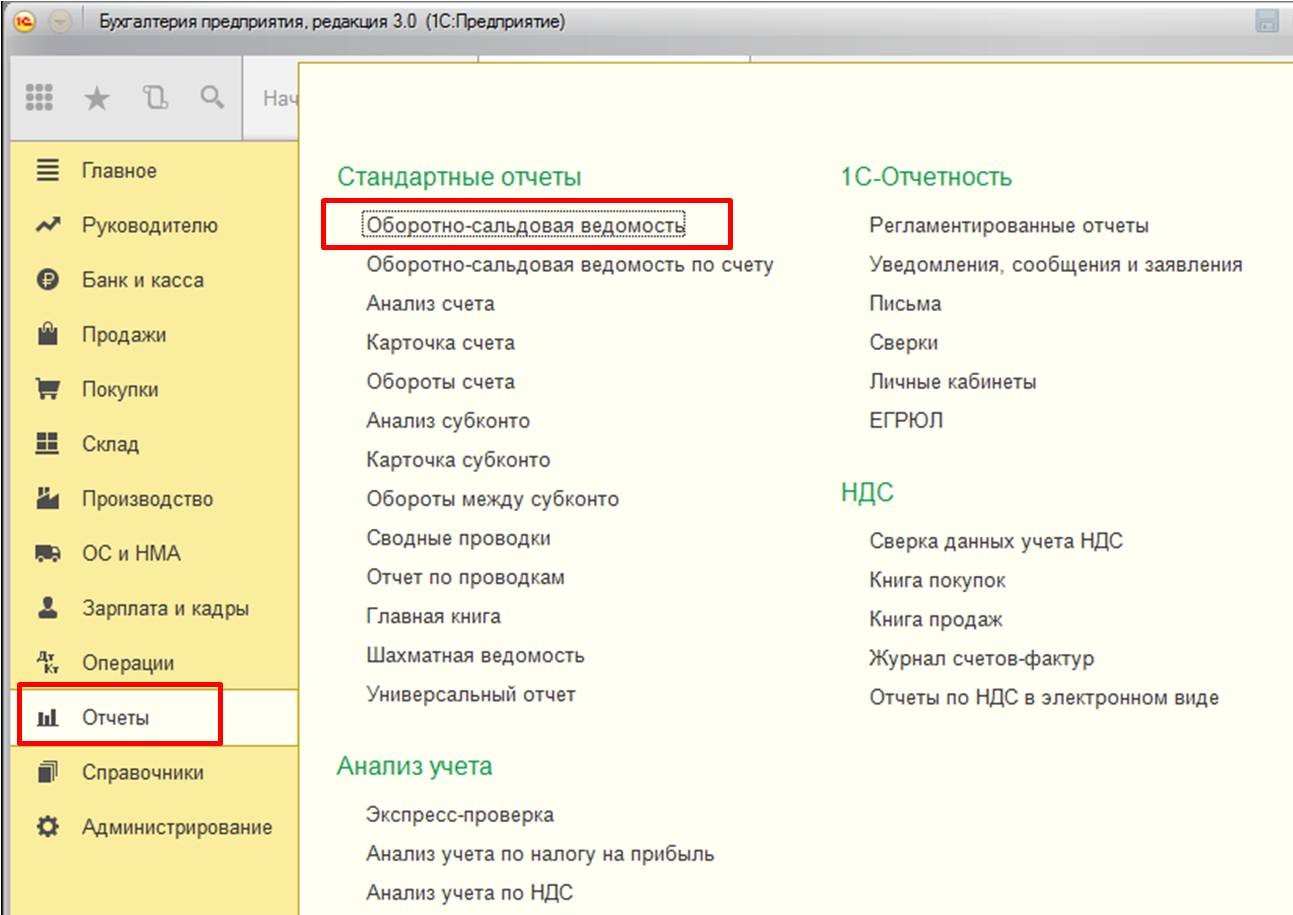Click the Search magnifier icon
This screenshot has height=915, width=1293.
coord(211,97)
